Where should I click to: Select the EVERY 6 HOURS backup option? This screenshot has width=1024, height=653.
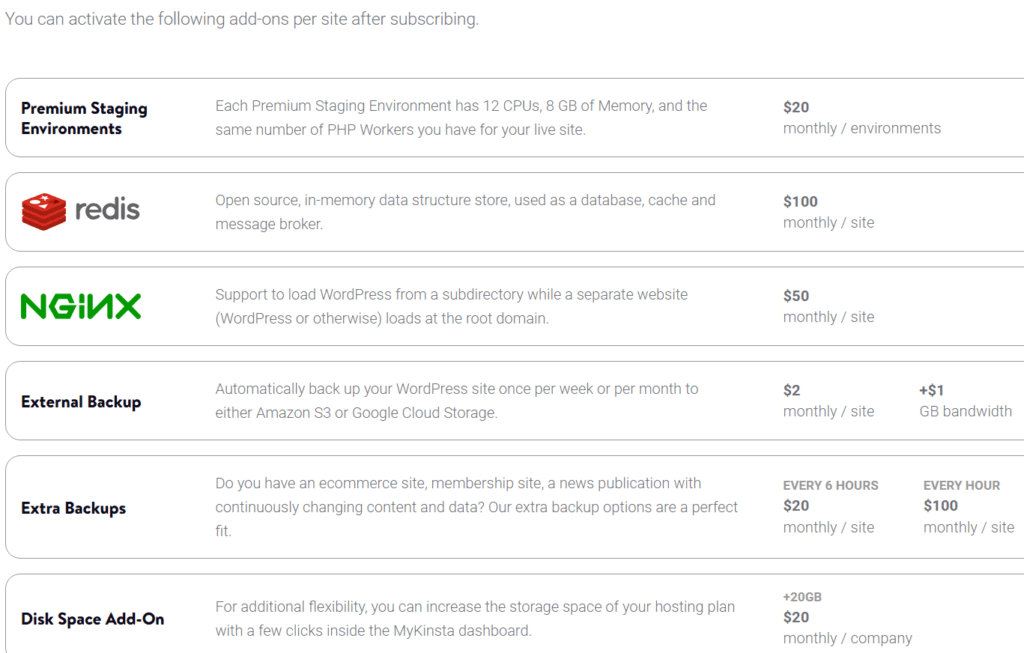(830, 485)
